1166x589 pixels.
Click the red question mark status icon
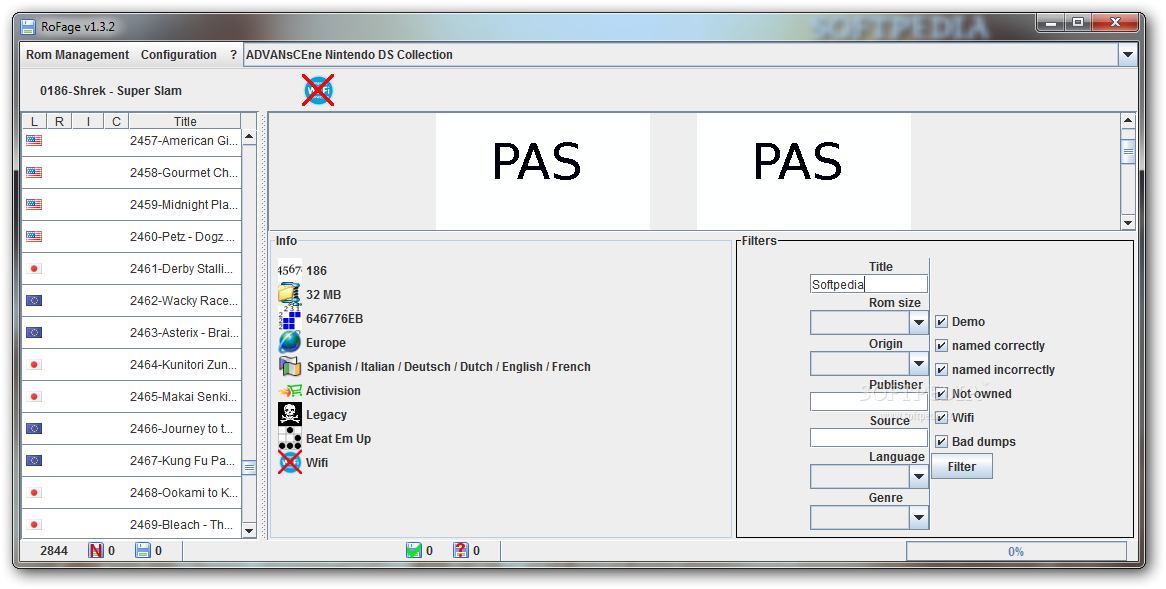[461, 550]
